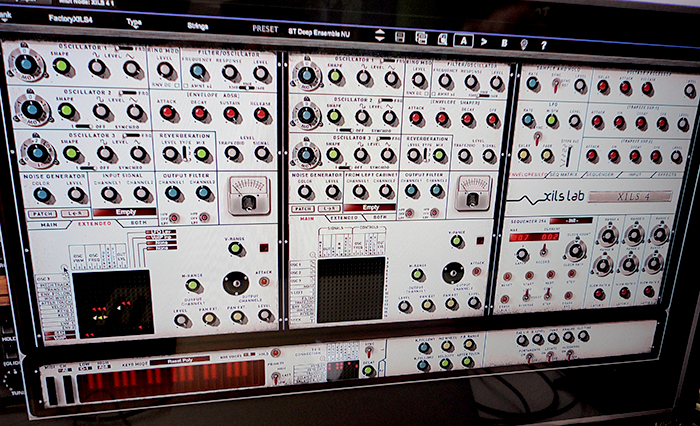This screenshot has height=426, width=700.
Task: Click the preset icon left of the A button
Action: click(x=442, y=39)
